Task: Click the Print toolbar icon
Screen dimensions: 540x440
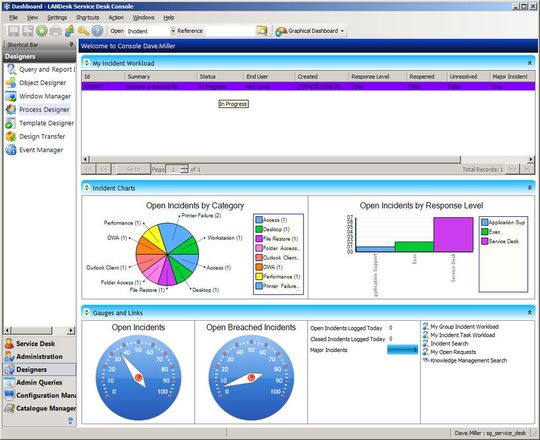Action: [55, 31]
